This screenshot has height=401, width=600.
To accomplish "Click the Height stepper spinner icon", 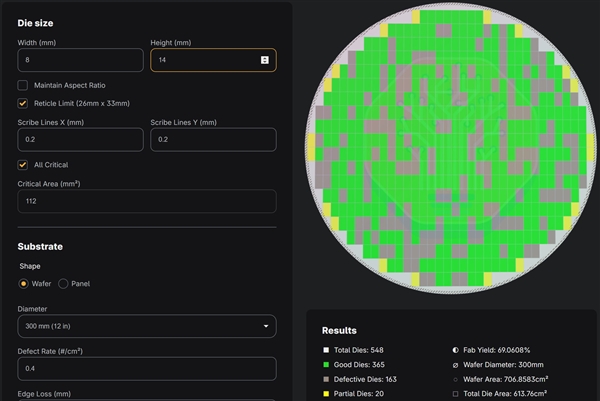I will (264, 60).
